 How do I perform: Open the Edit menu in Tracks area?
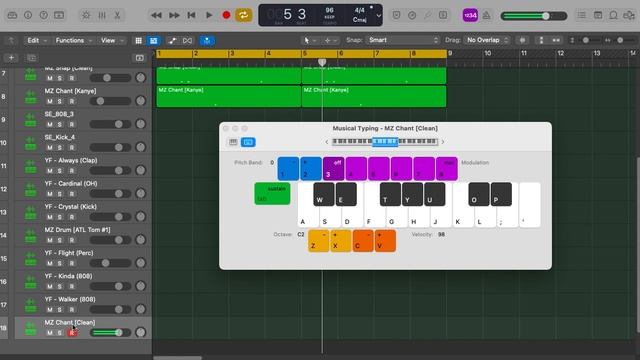[37, 40]
